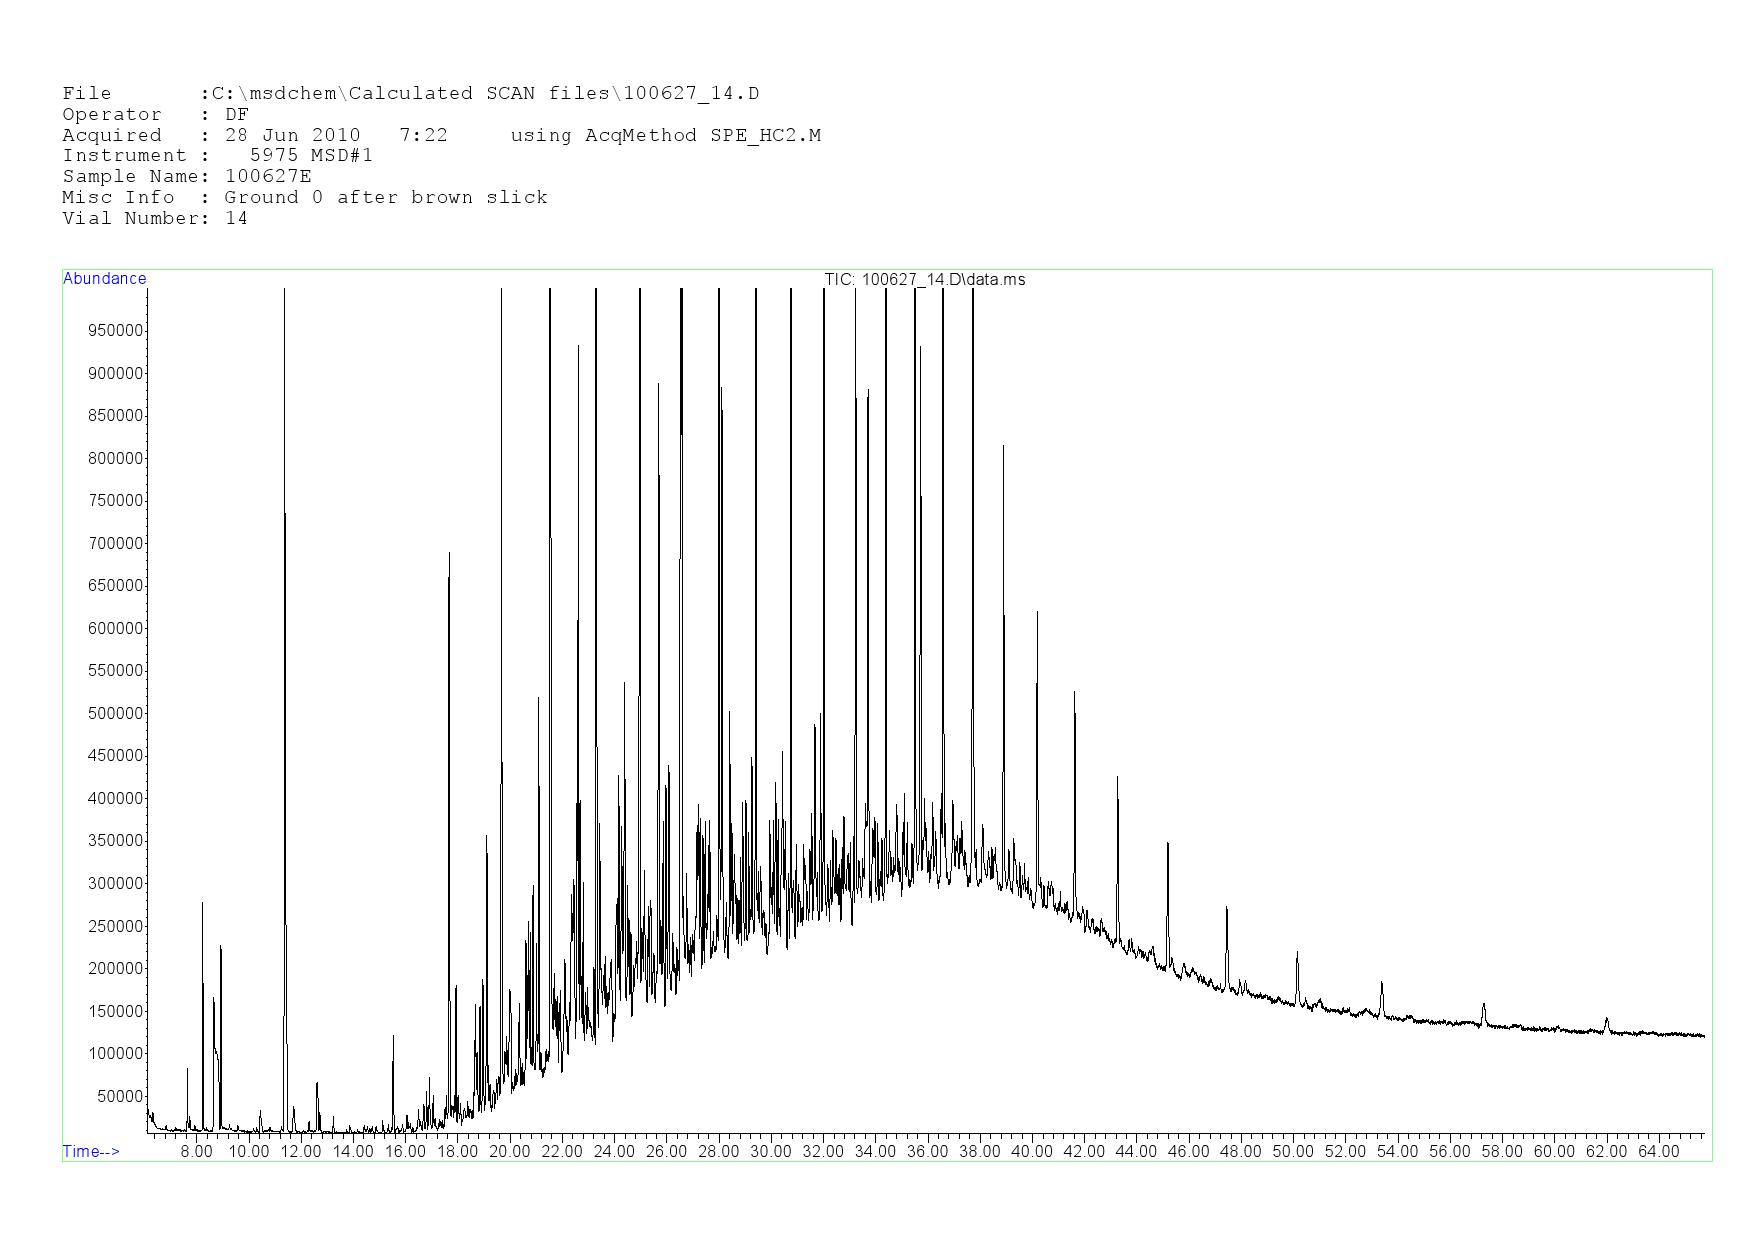Click the blue Time--> axis label
The height and width of the screenshot is (1240, 1754).
[x=91, y=1151]
